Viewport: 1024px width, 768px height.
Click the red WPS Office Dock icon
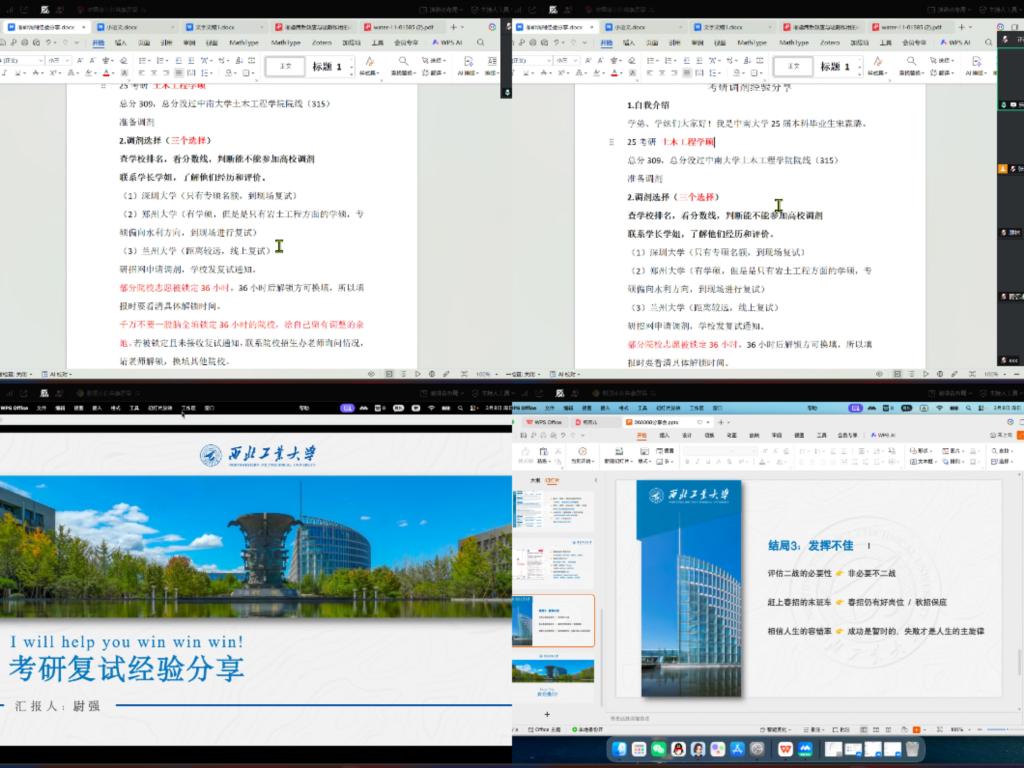pos(786,749)
